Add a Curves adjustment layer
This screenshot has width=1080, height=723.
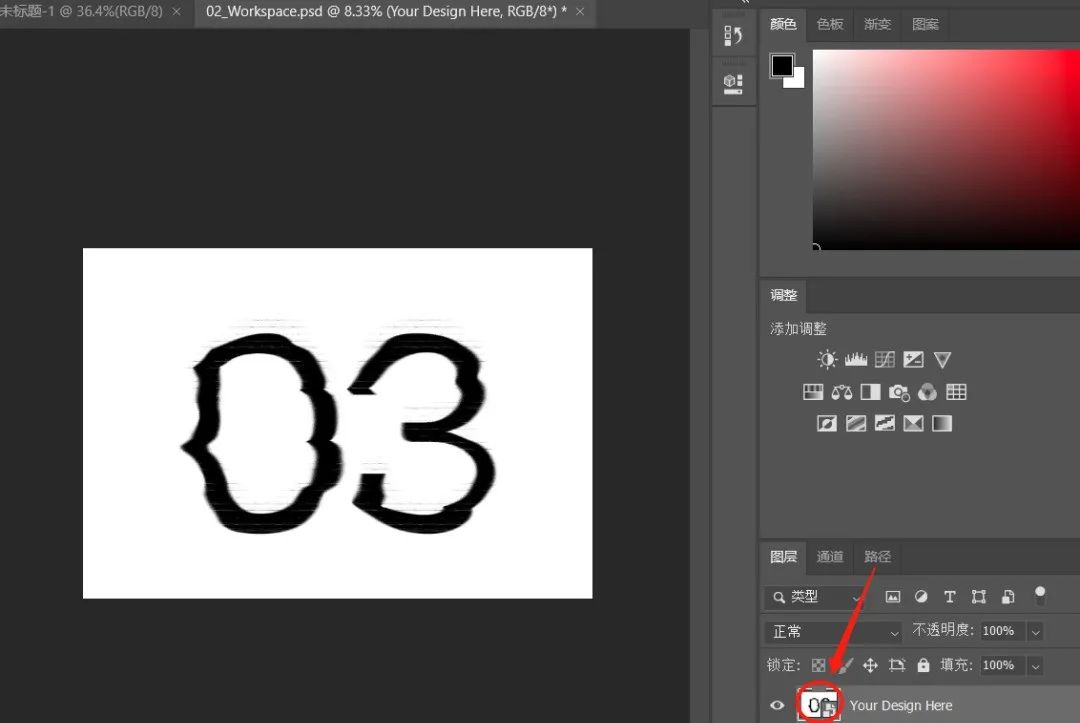coord(884,360)
